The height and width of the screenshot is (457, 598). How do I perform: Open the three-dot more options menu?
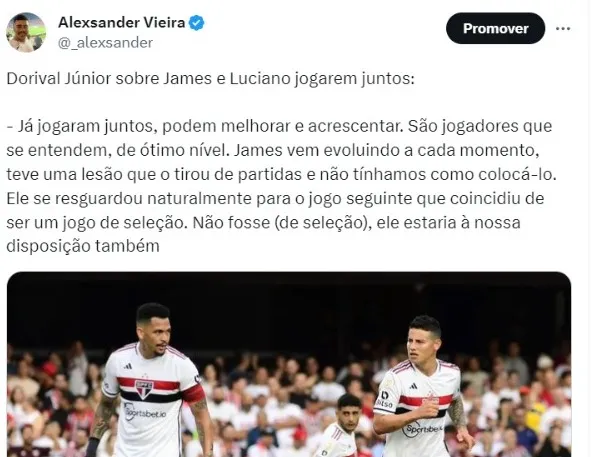pyautogui.click(x=563, y=29)
